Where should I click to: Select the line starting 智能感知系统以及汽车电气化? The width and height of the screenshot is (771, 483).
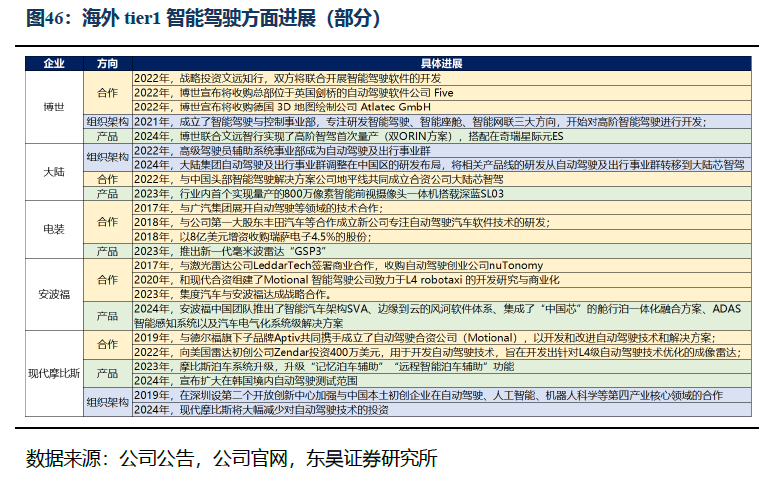pos(239,324)
